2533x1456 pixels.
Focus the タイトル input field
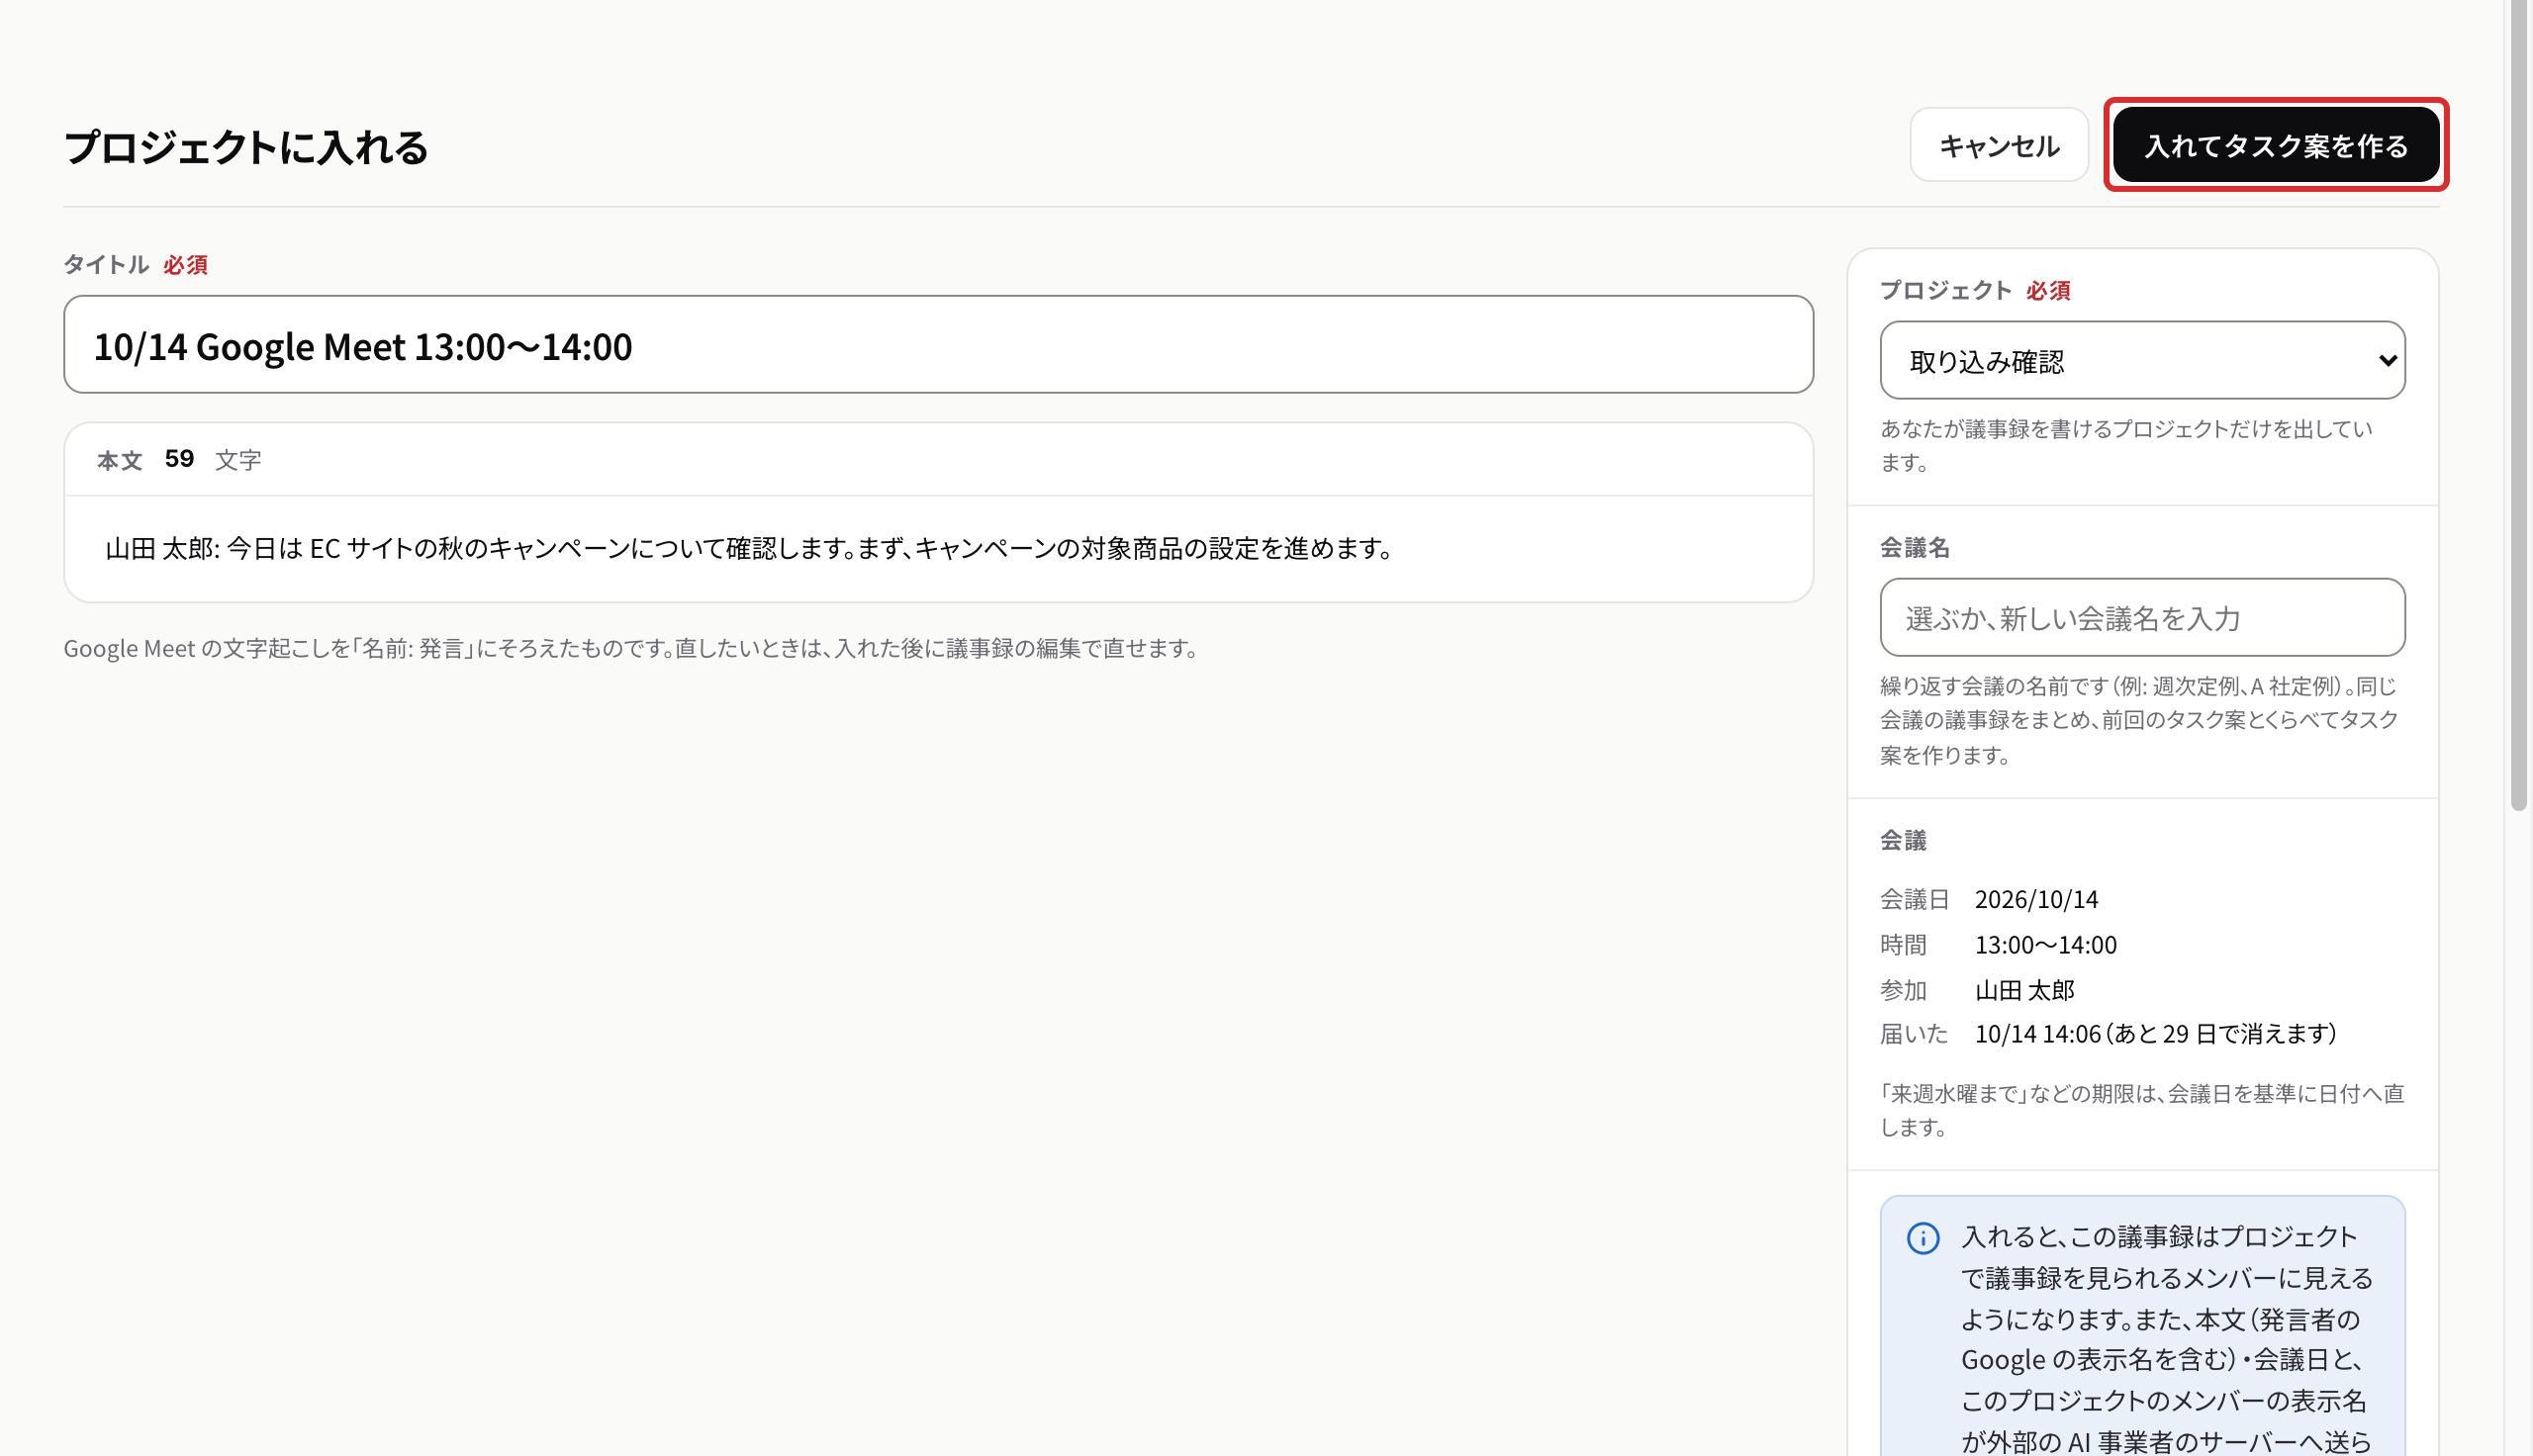coord(937,345)
